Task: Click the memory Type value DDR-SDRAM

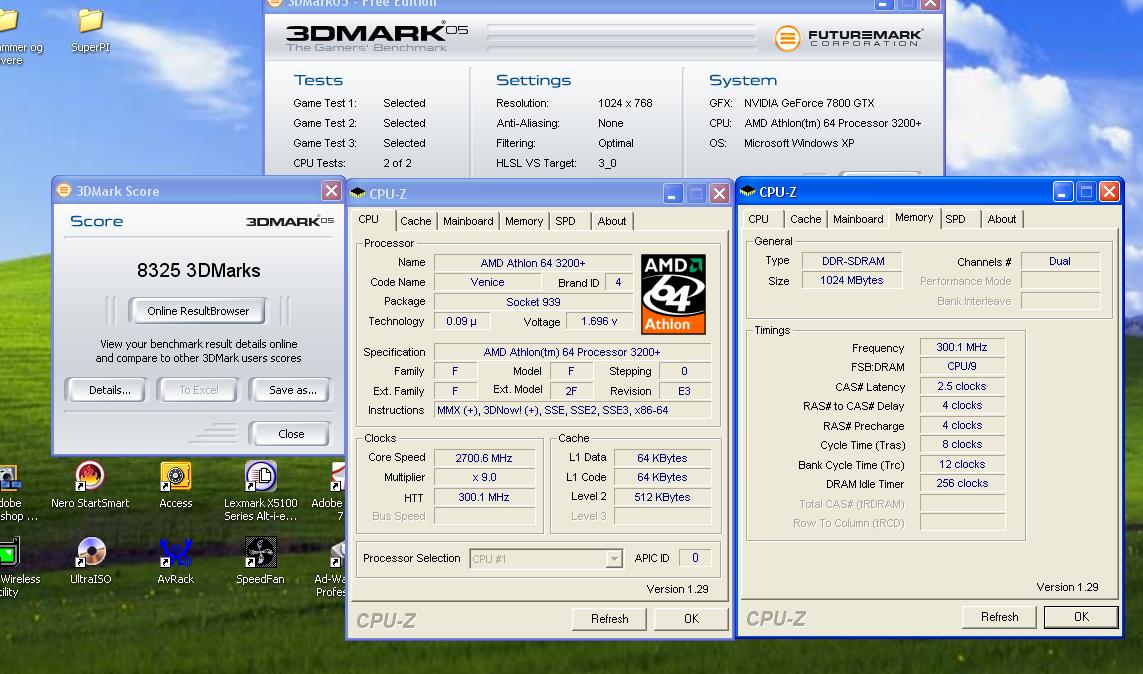Action: 852,261
